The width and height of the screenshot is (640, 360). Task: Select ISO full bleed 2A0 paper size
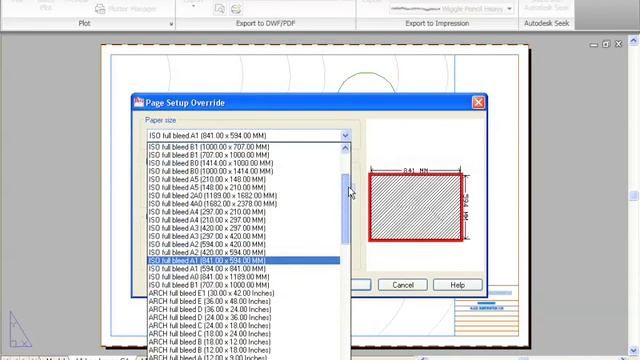click(244, 196)
